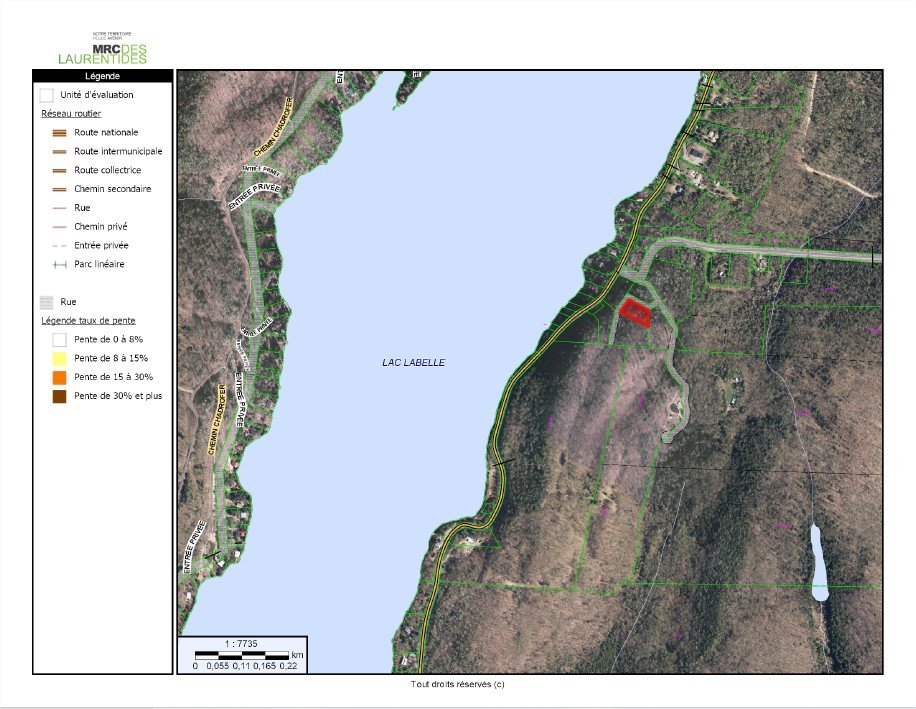Click the grey Rue polygon symbol
The image size is (916, 709).
coord(46,301)
